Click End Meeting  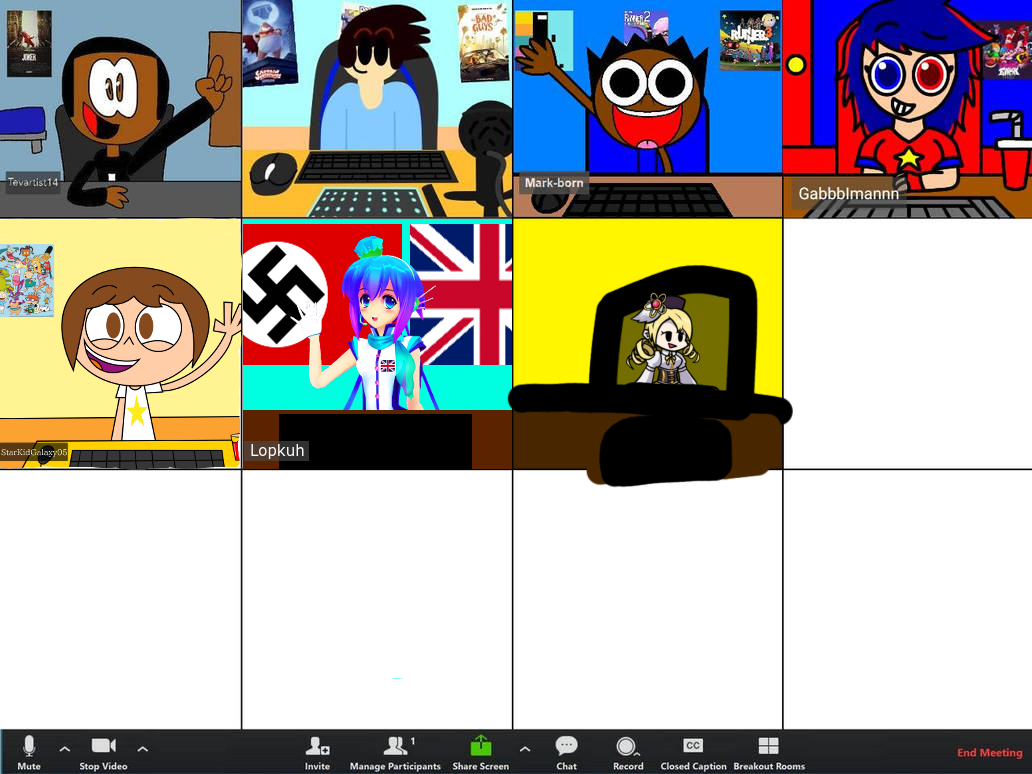(989, 752)
